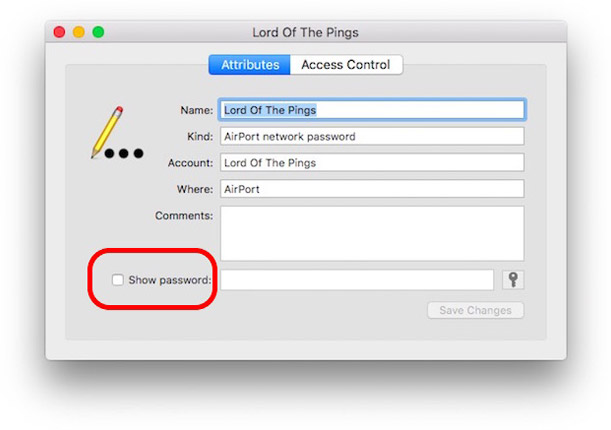The width and height of the screenshot is (611, 430).
Task: Minimize window with the yellow button
Action: pos(79,32)
